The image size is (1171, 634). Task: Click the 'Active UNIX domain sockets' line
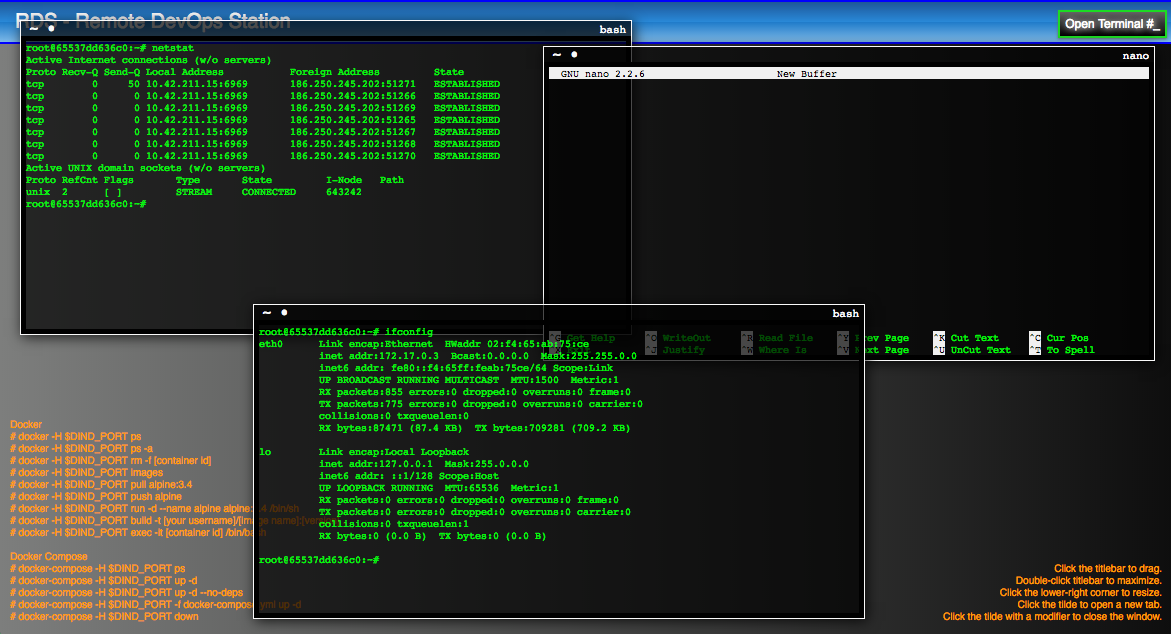(x=146, y=168)
